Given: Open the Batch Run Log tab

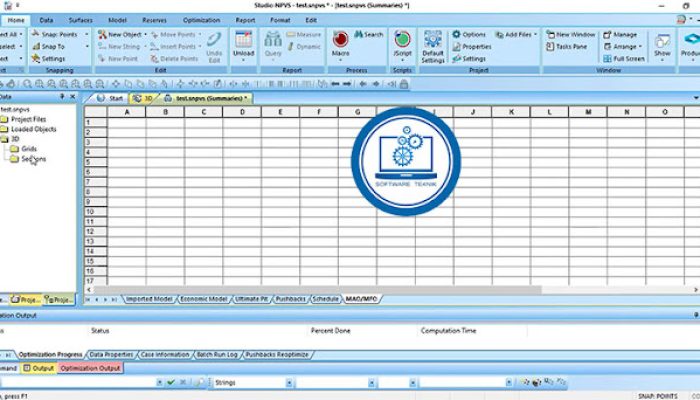Looking at the screenshot, I should tap(217, 354).
